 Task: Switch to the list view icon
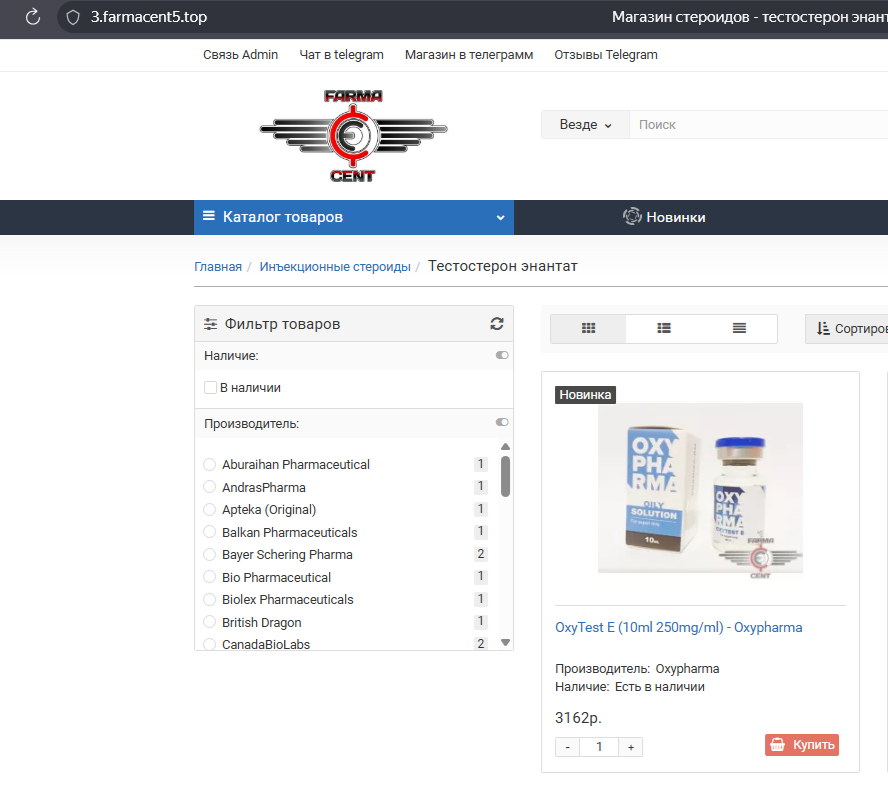(x=663, y=328)
